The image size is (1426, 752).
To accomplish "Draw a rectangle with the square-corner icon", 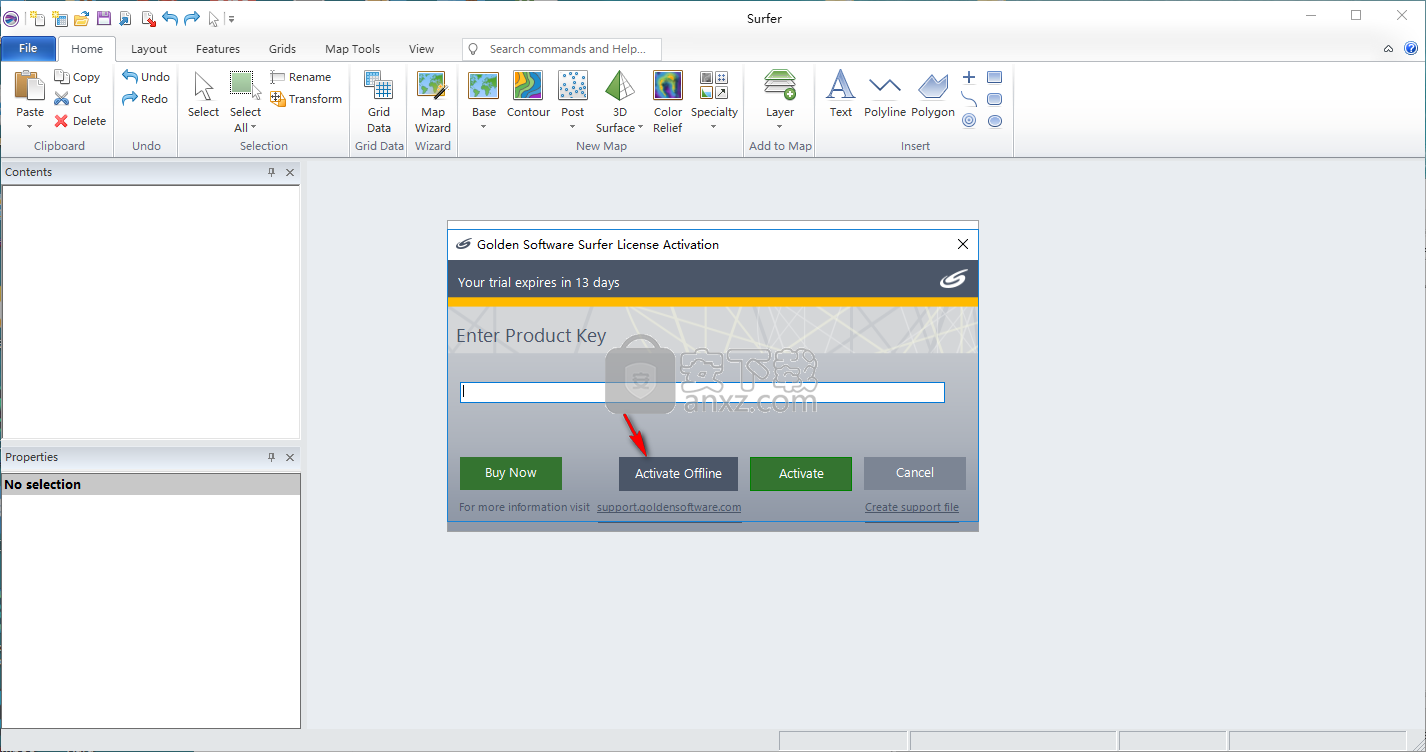I will click(994, 77).
